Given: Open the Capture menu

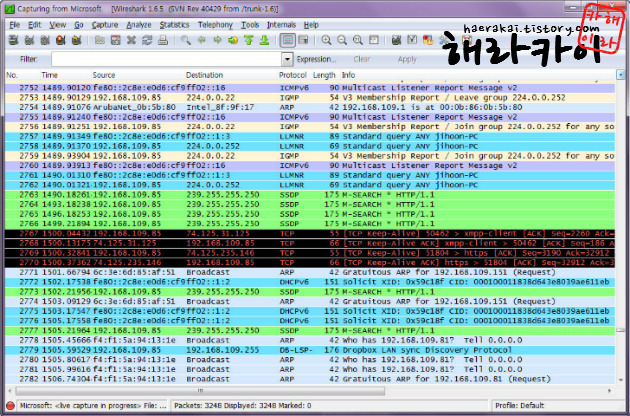Looking at the screenshot, I should (105, 25).
